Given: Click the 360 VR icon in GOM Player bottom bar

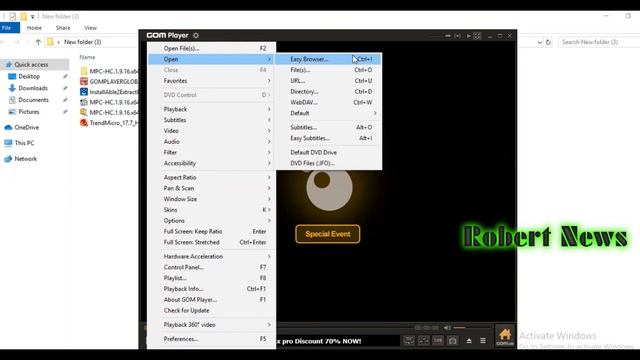Looking at the screenshot, I should [x=438, y=340].
